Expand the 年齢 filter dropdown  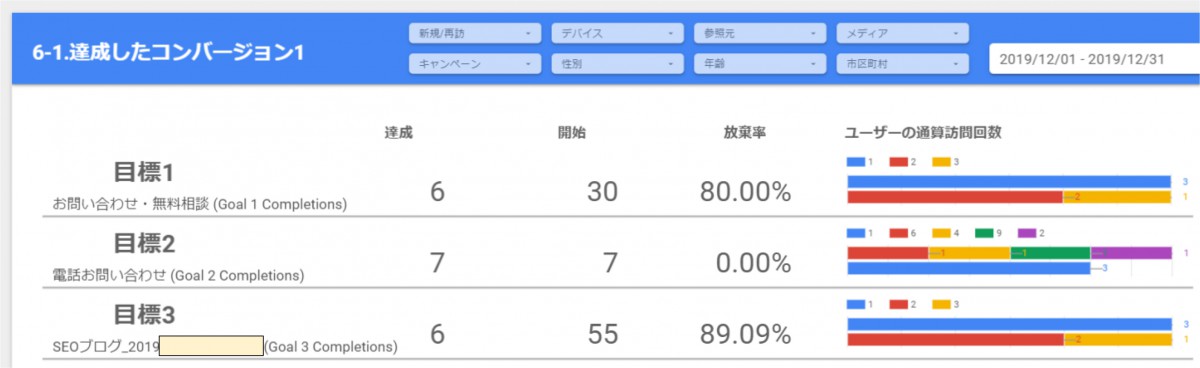[760, 64]
